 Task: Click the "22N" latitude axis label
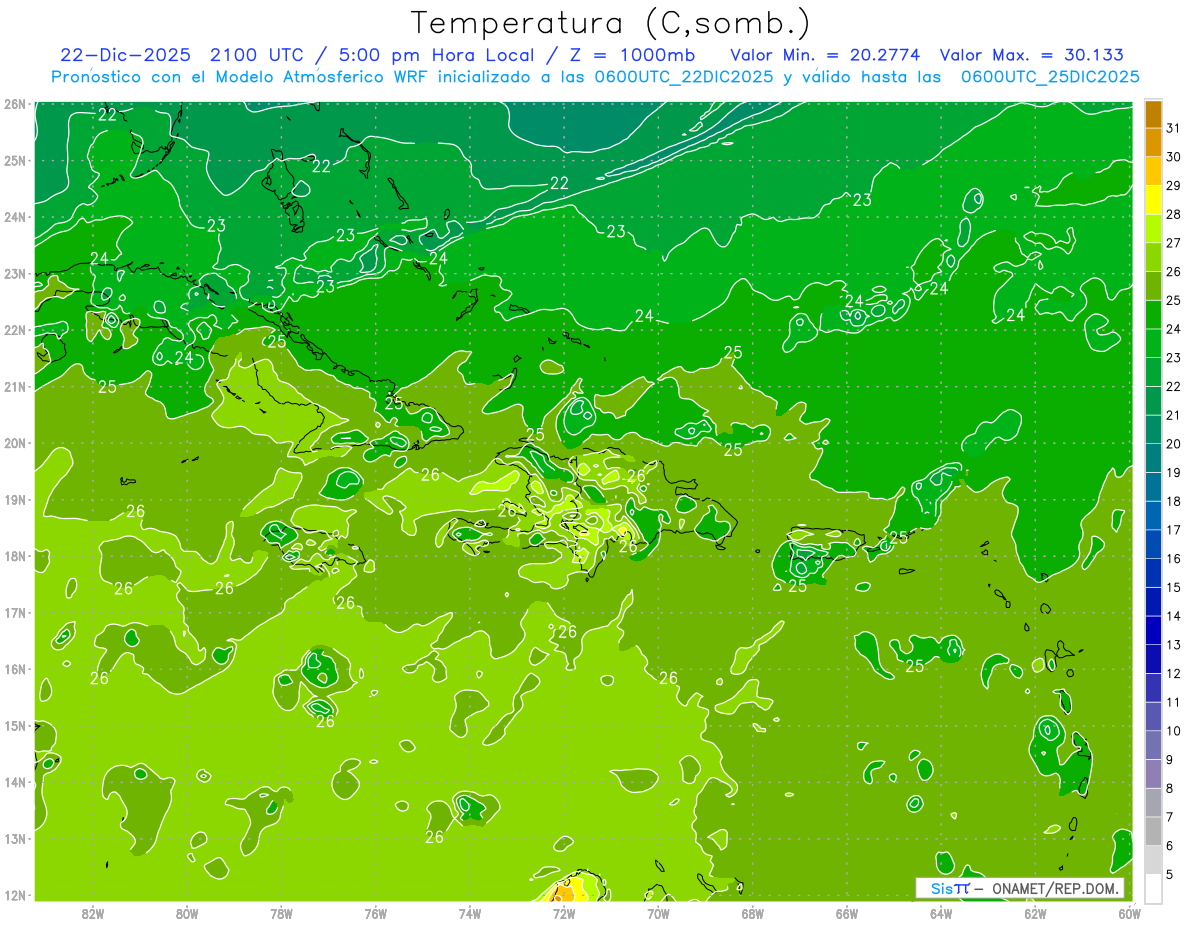(15, 330)
